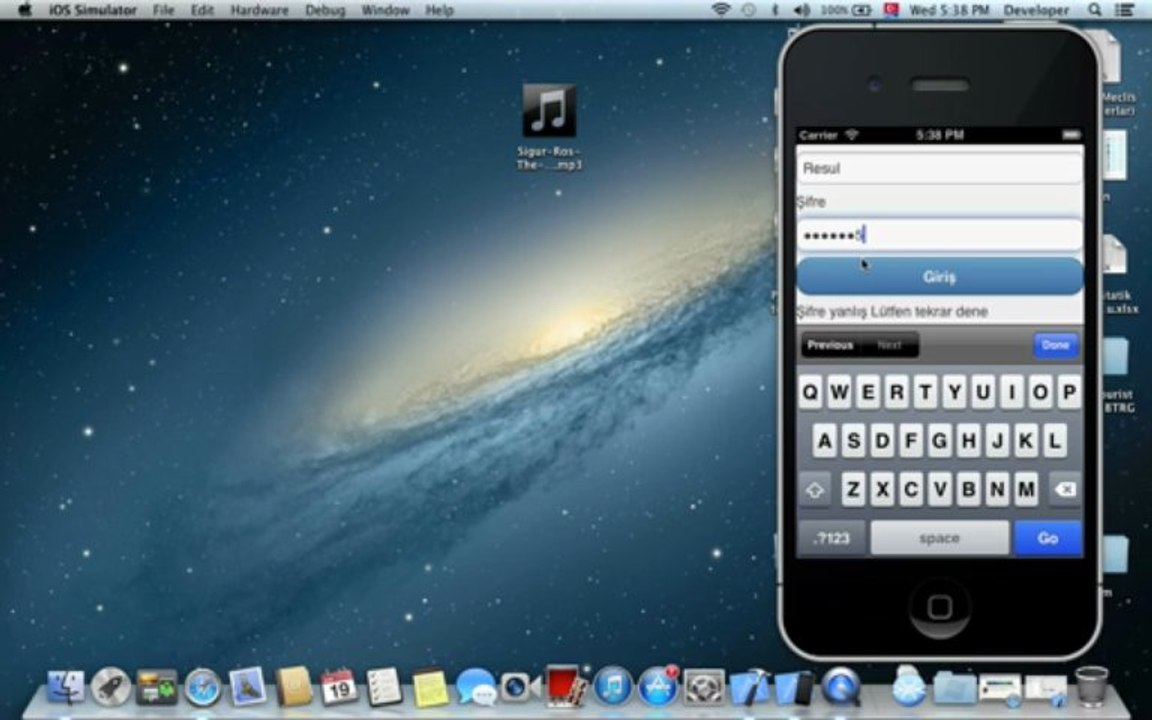Tap the Previous keyboard toolbar button
1152x720 pixels.
830,345
